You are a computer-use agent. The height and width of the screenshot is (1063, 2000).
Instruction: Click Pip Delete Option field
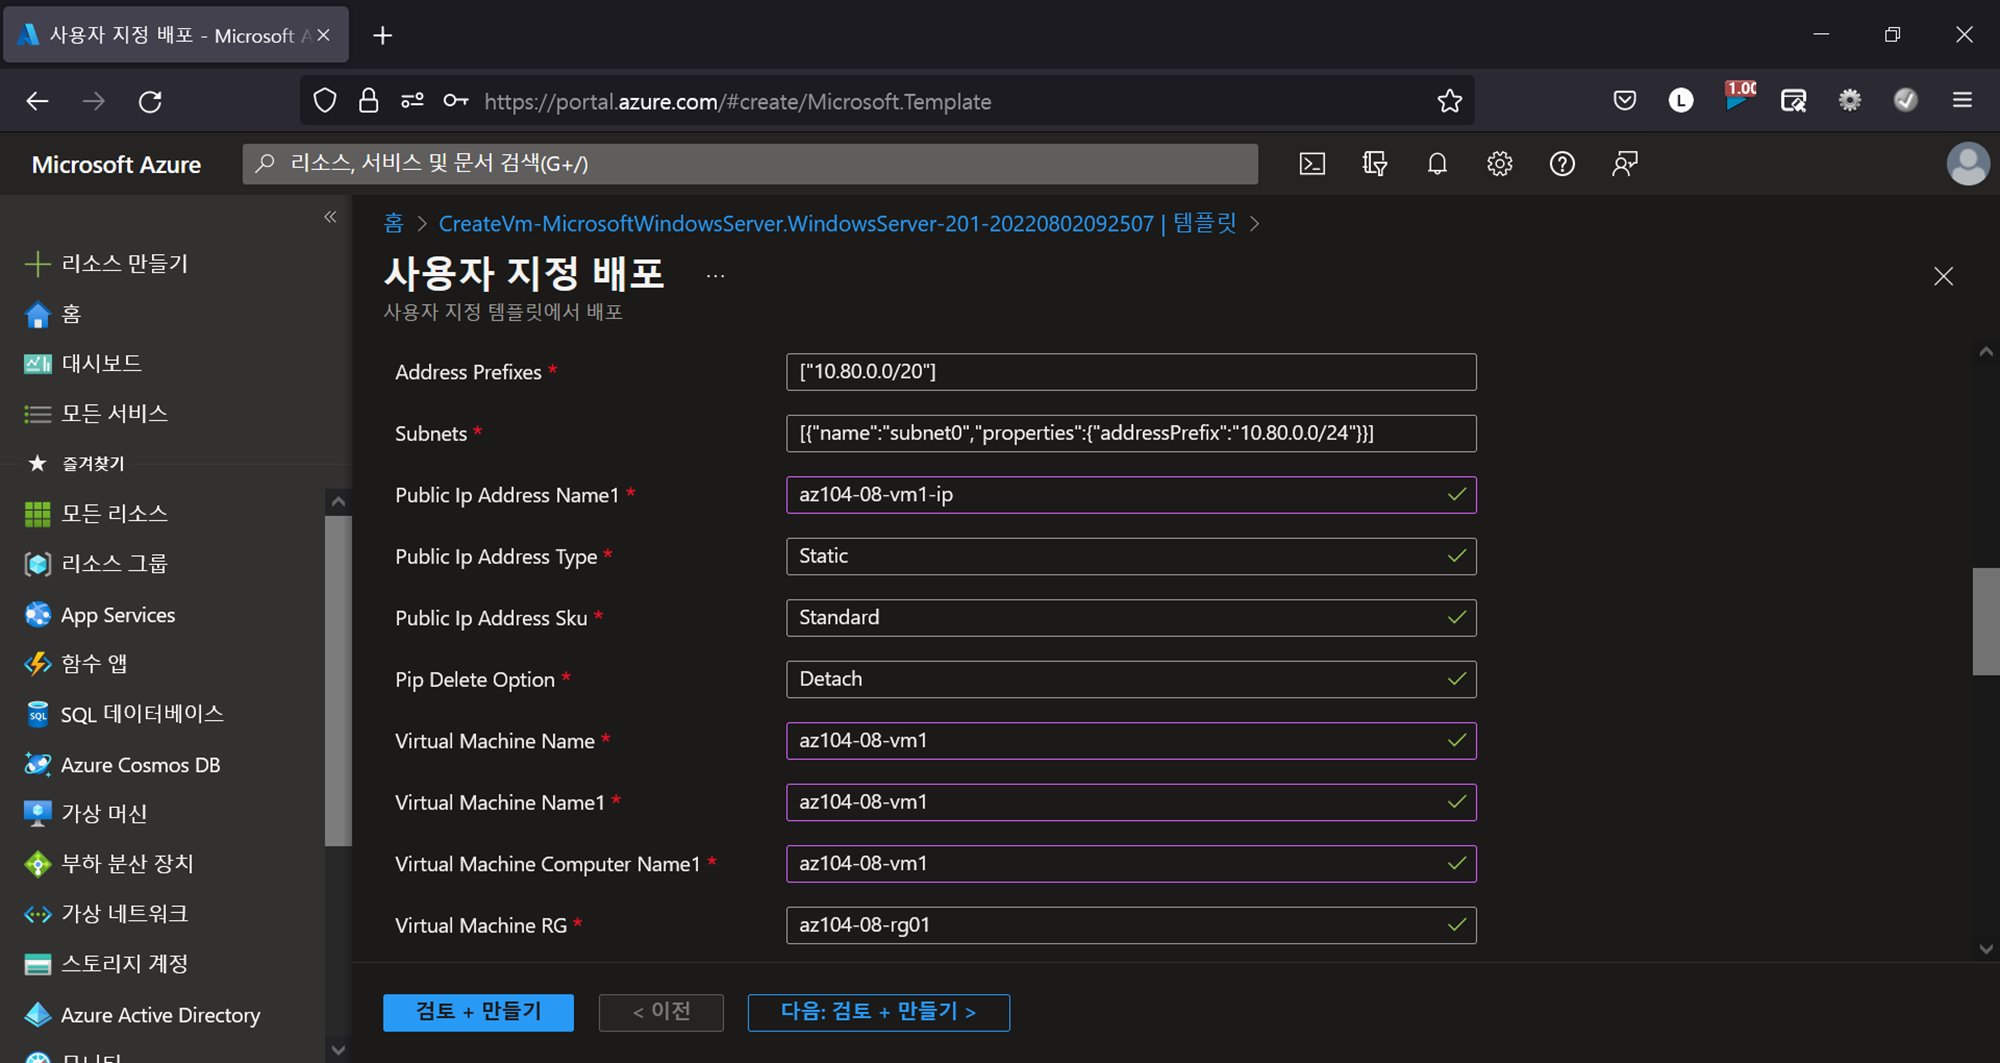pos(1131,679)
